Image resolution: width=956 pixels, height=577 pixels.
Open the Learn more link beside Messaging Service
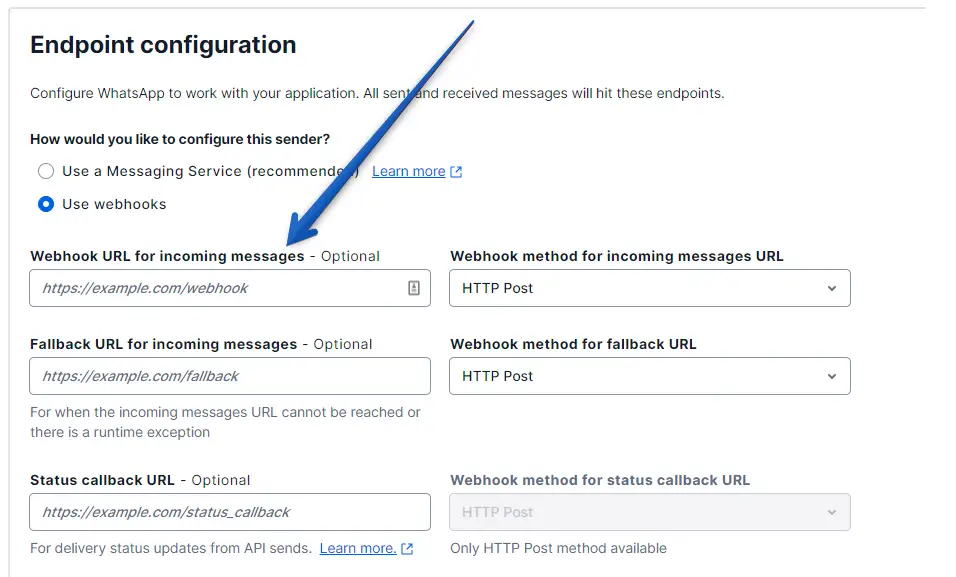point(408,171)
